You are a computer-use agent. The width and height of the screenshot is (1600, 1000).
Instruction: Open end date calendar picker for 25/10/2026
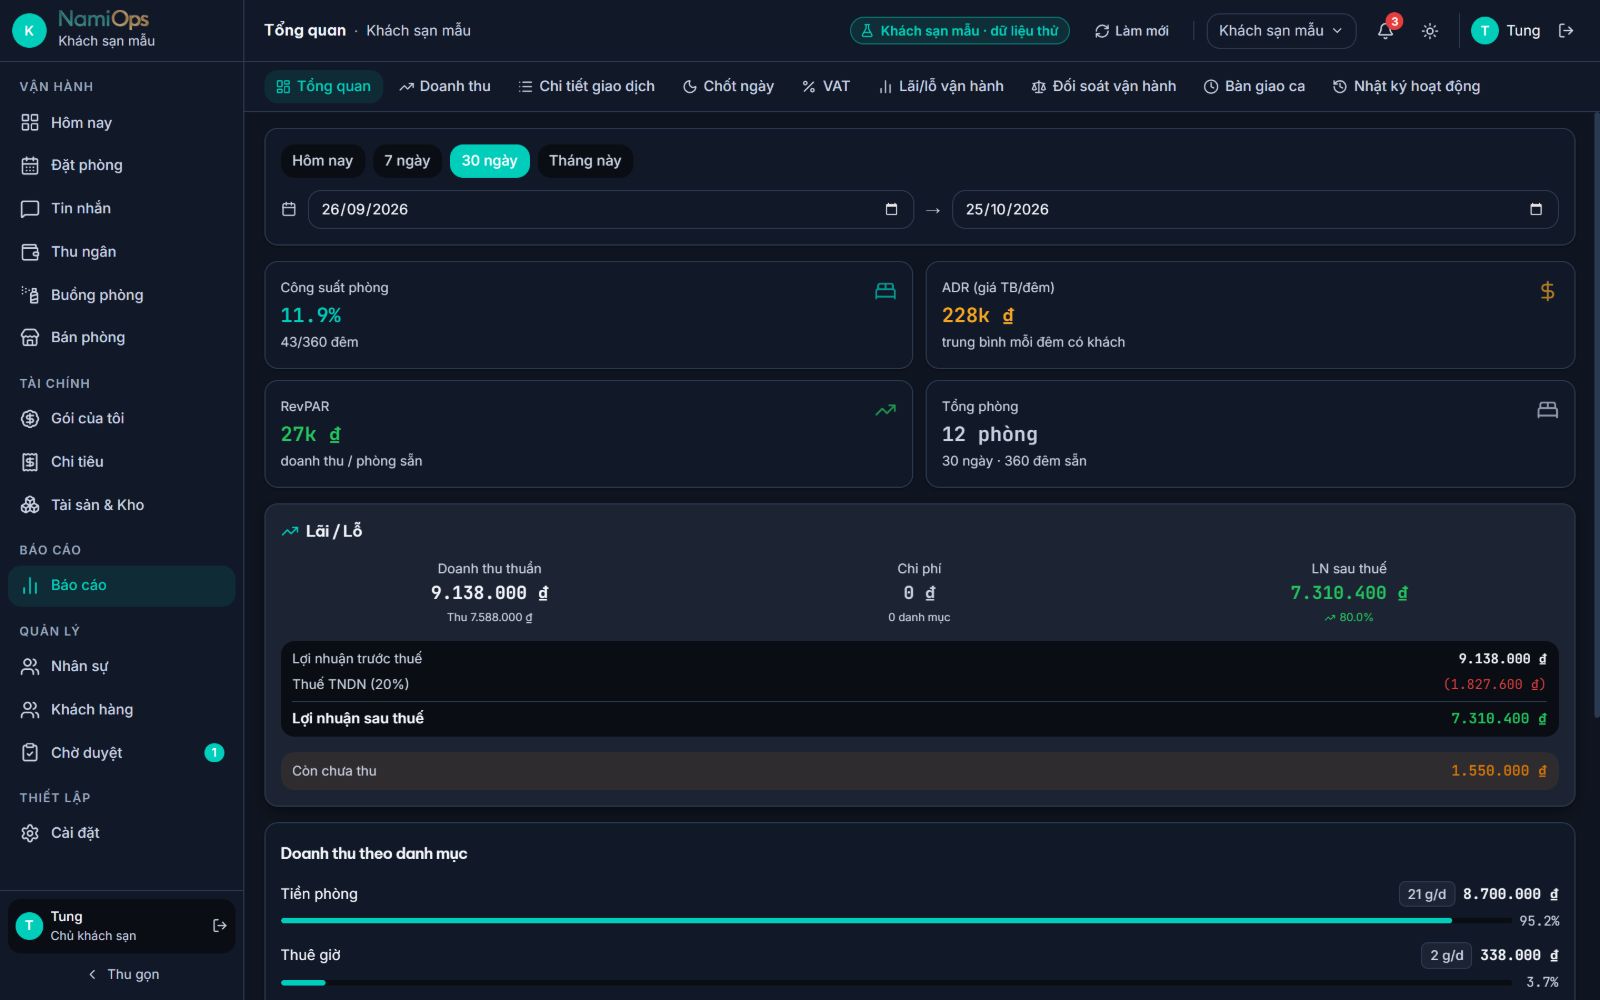1536,210
